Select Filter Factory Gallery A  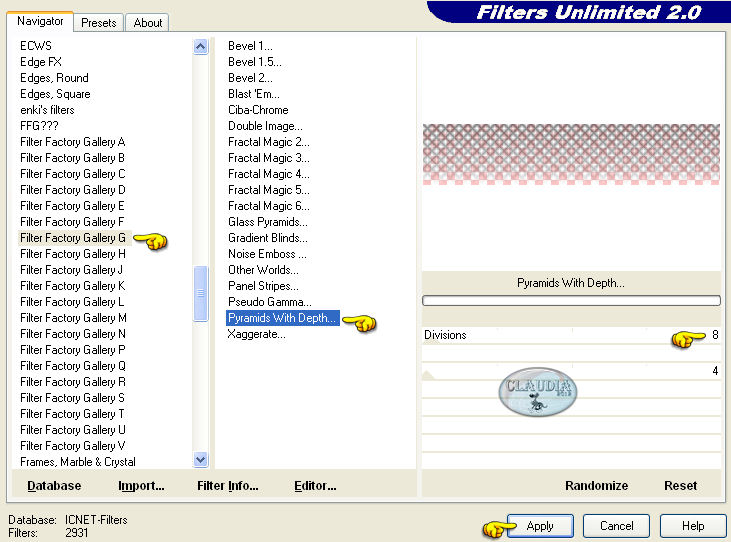pos(72,142)
